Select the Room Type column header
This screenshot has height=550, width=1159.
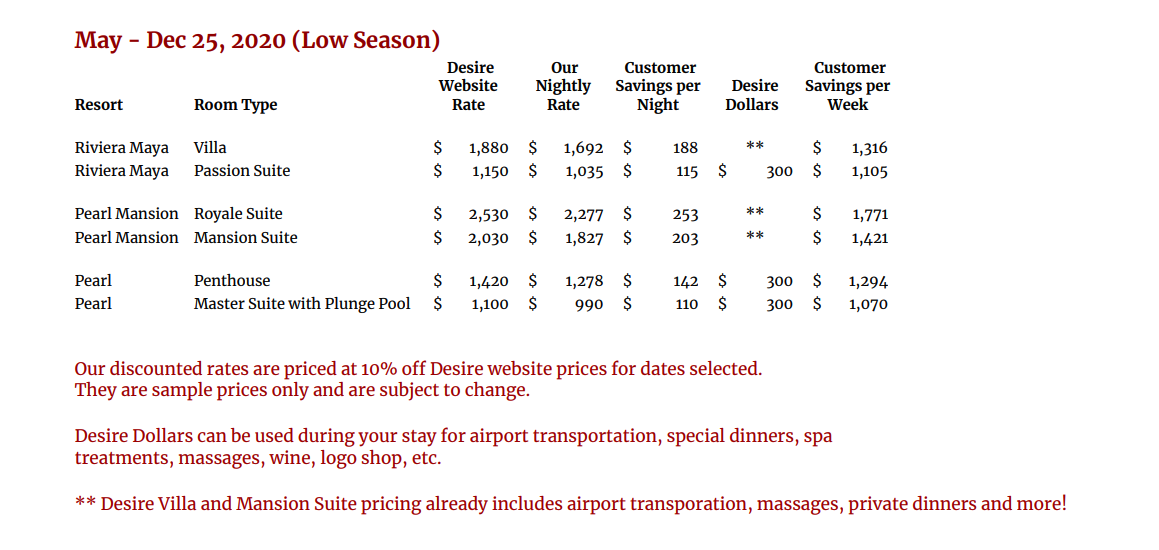[236, 105]
